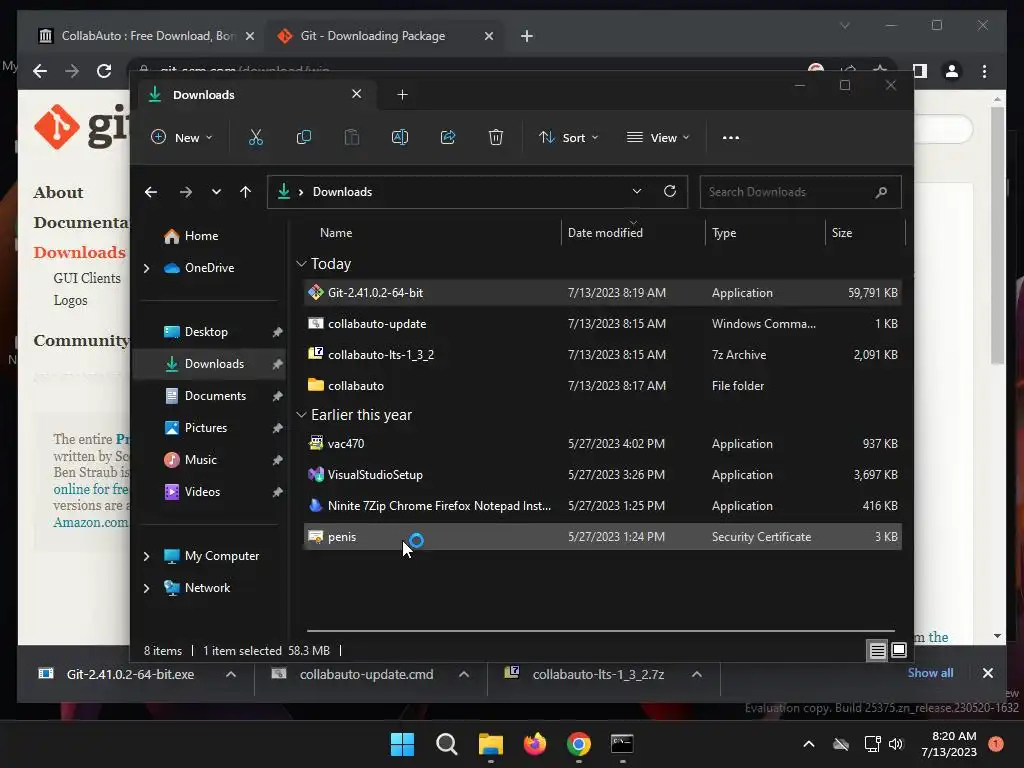Open the Sort dropdown

(x=568, y=138)
